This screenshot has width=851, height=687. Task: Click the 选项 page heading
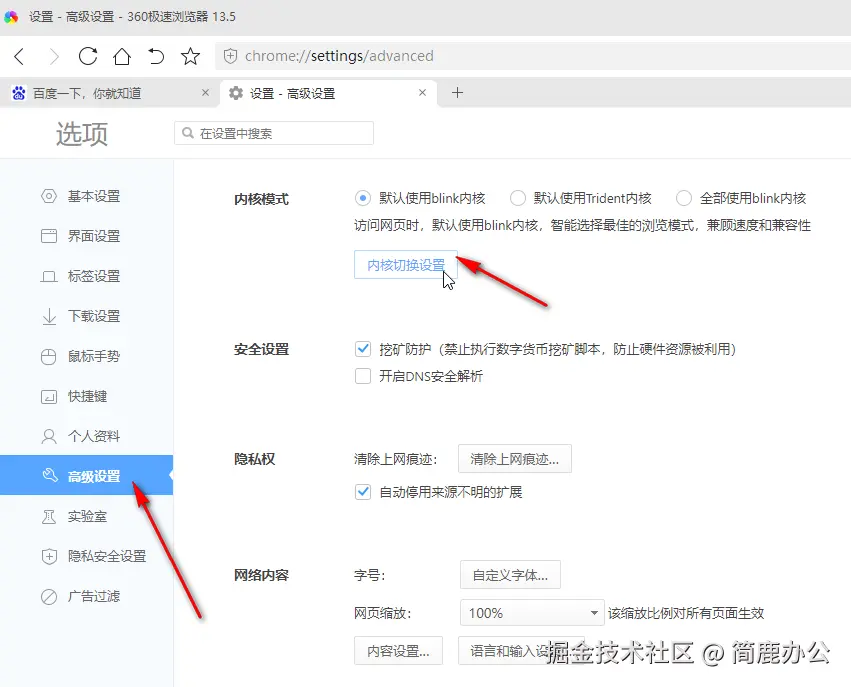82,134
